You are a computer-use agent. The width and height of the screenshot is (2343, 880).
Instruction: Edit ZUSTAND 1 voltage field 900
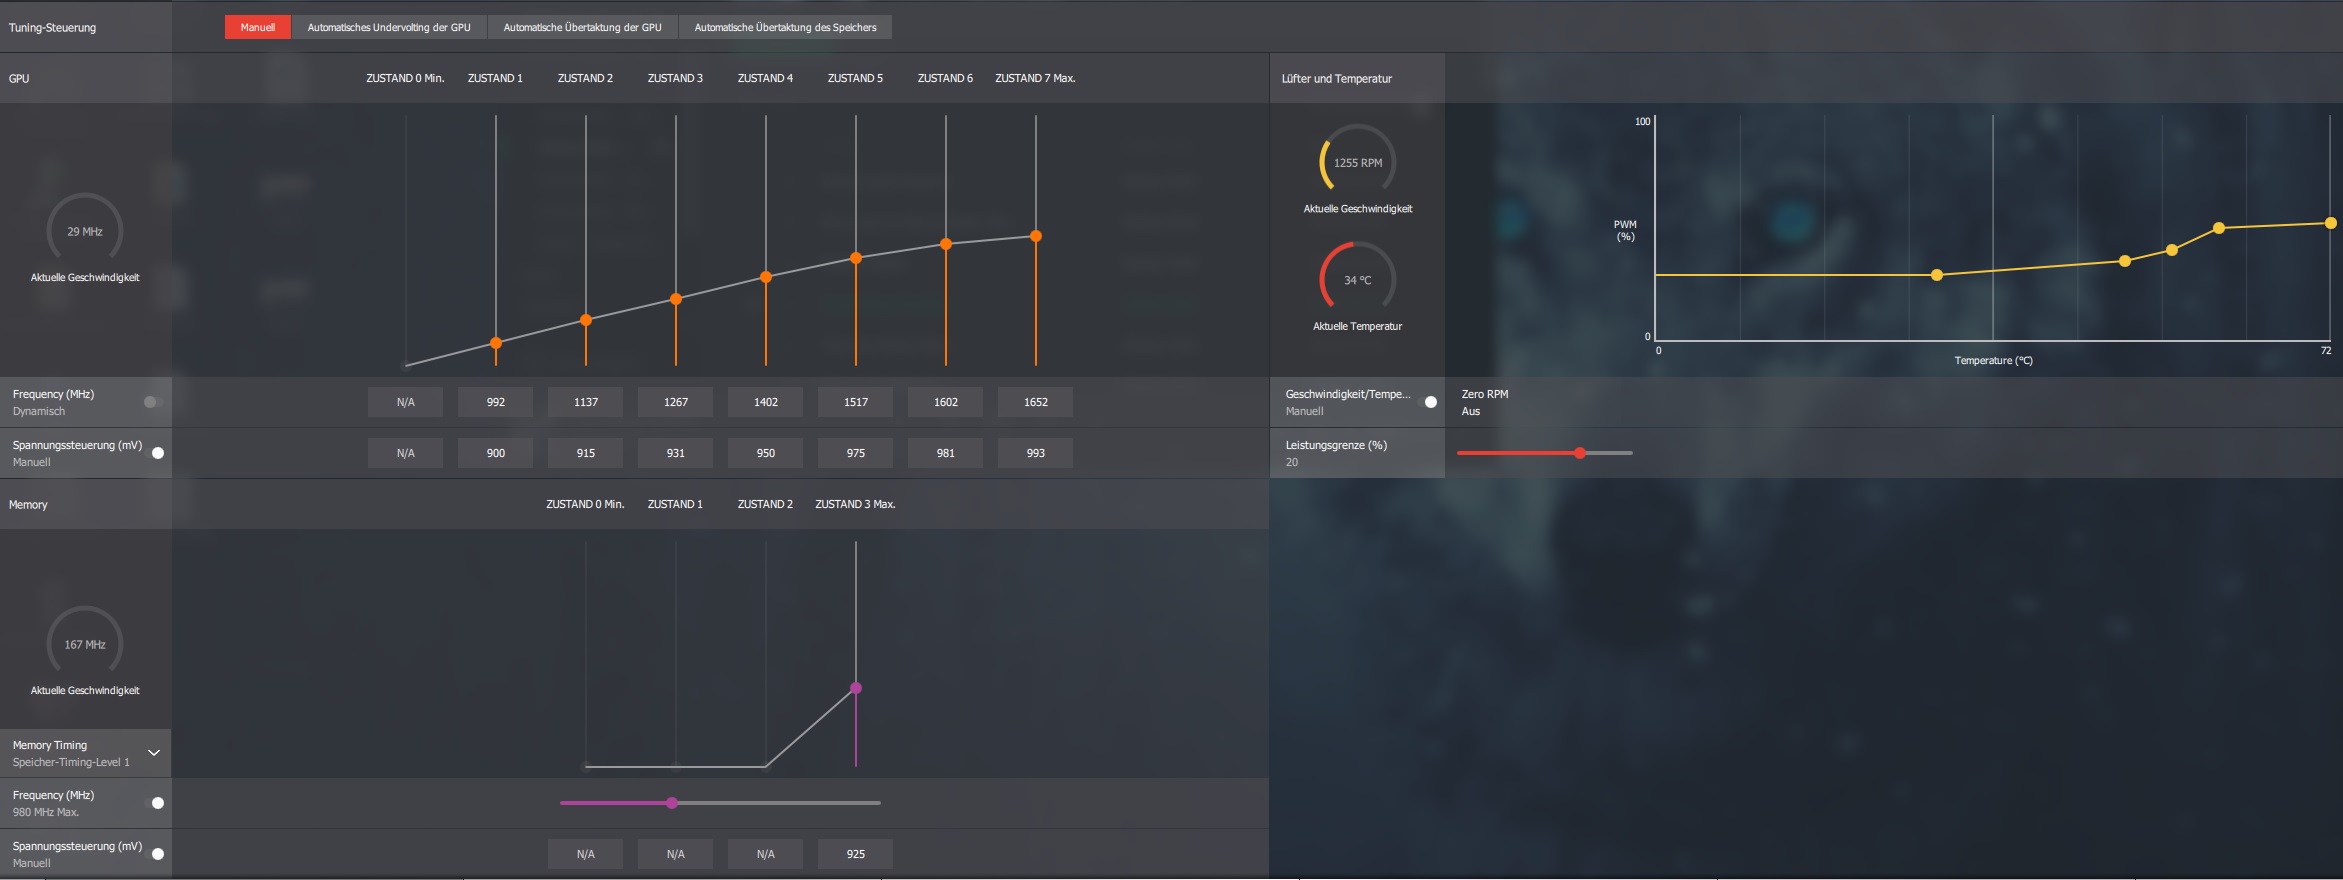(x=495, y=453)
